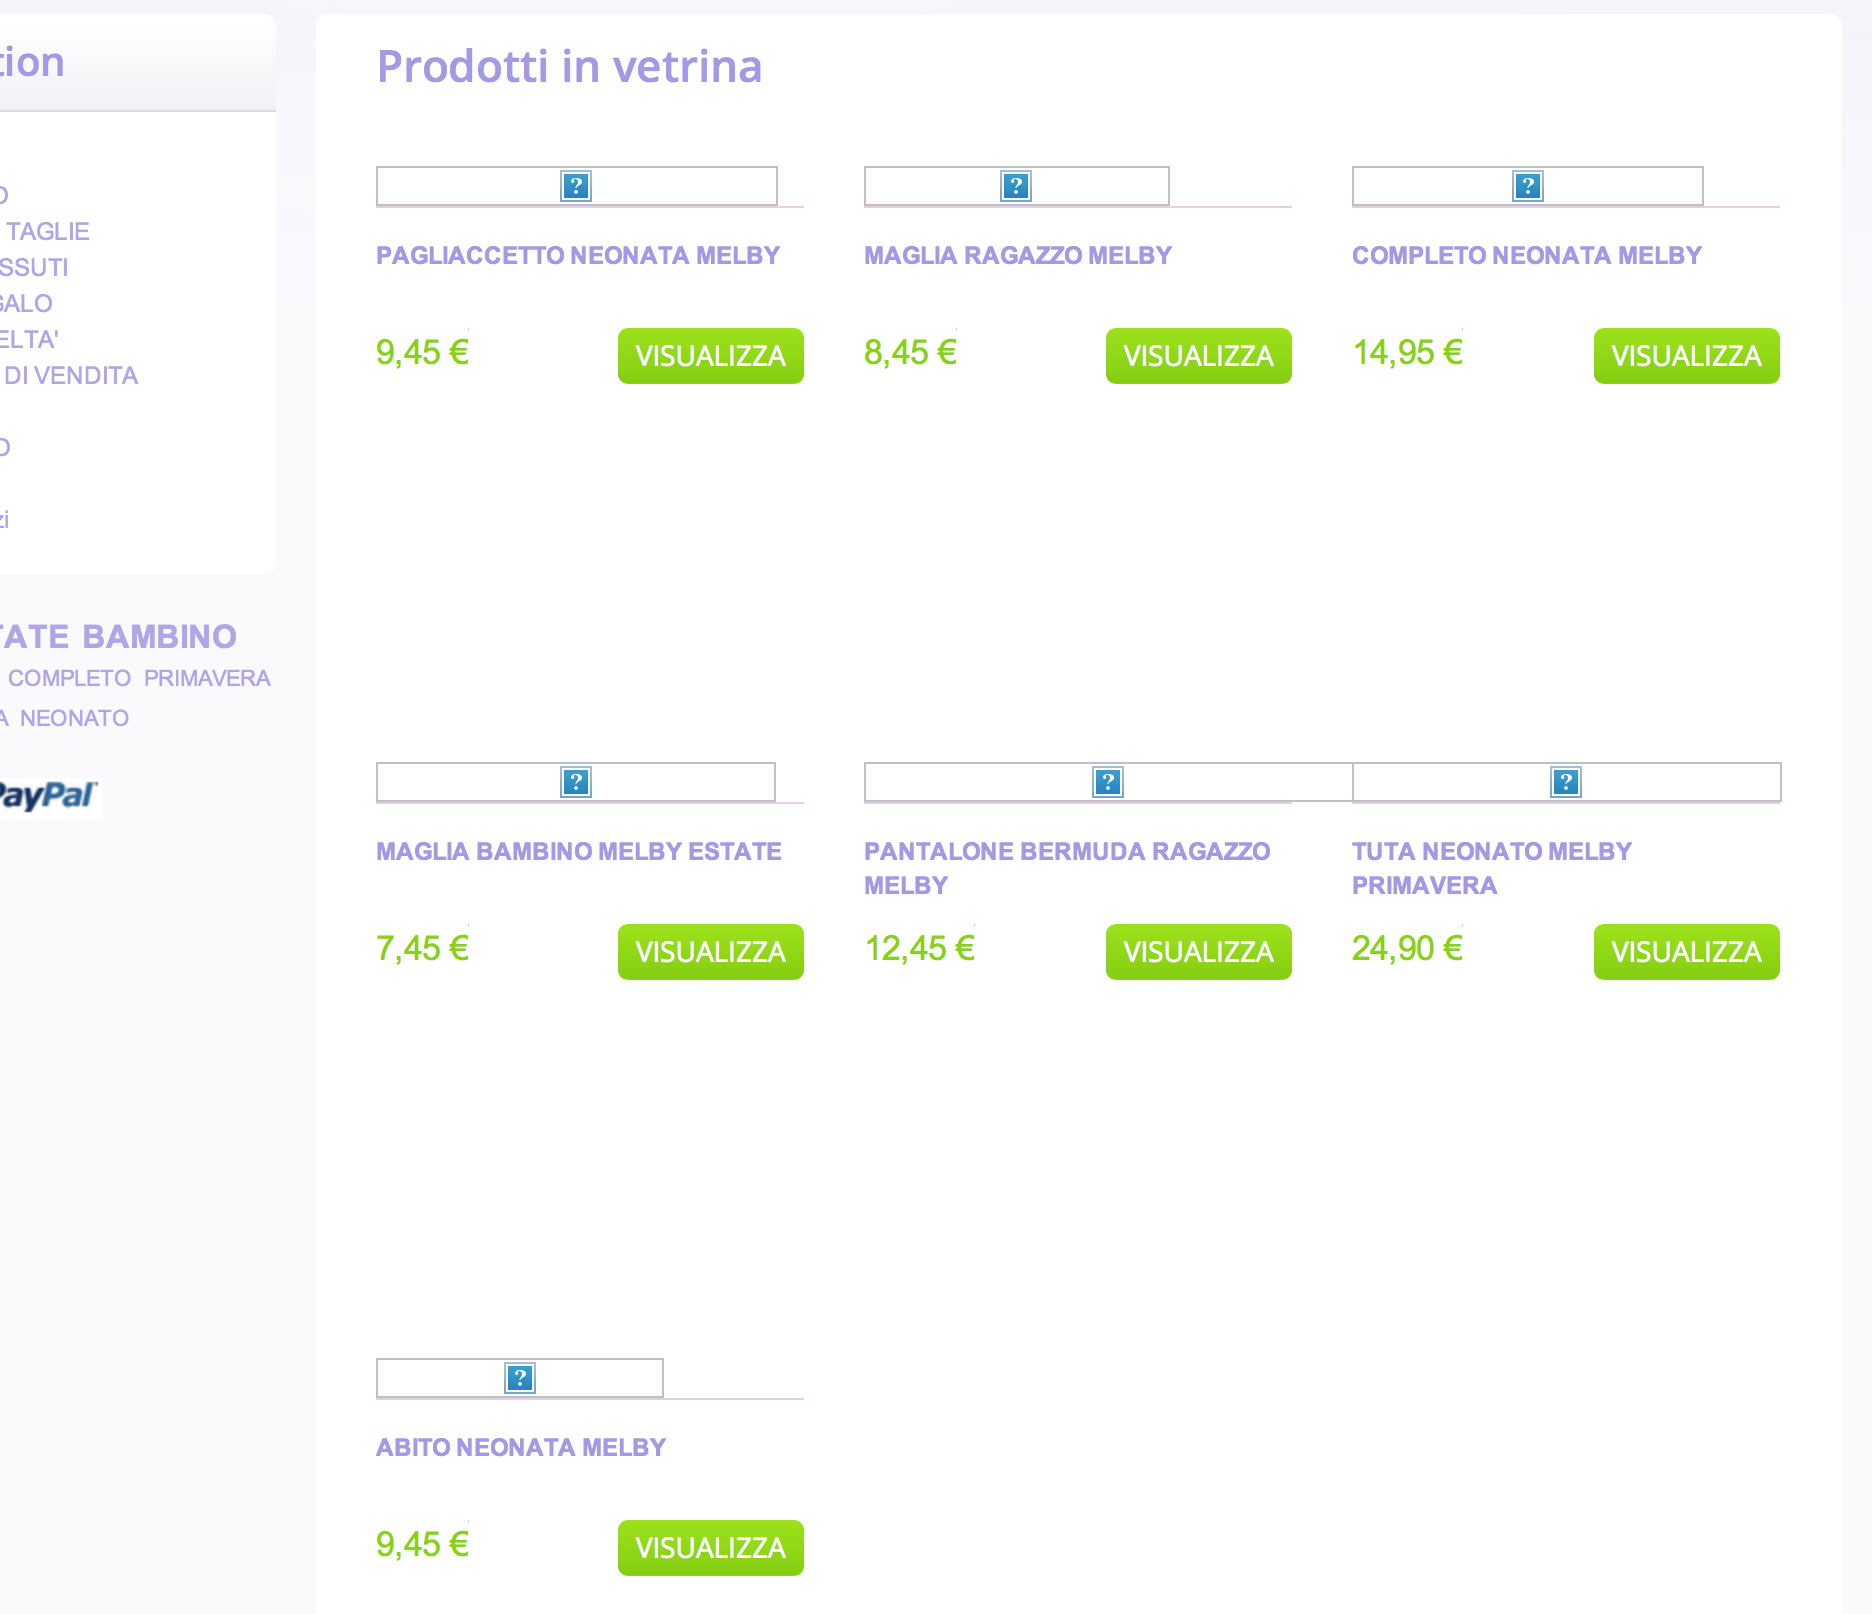The width and height of the screenshot is (1872, 1614).
Task: Click the missing image placeholder for Maglia Ragazzo Melby
Action: pos(1016,186)
